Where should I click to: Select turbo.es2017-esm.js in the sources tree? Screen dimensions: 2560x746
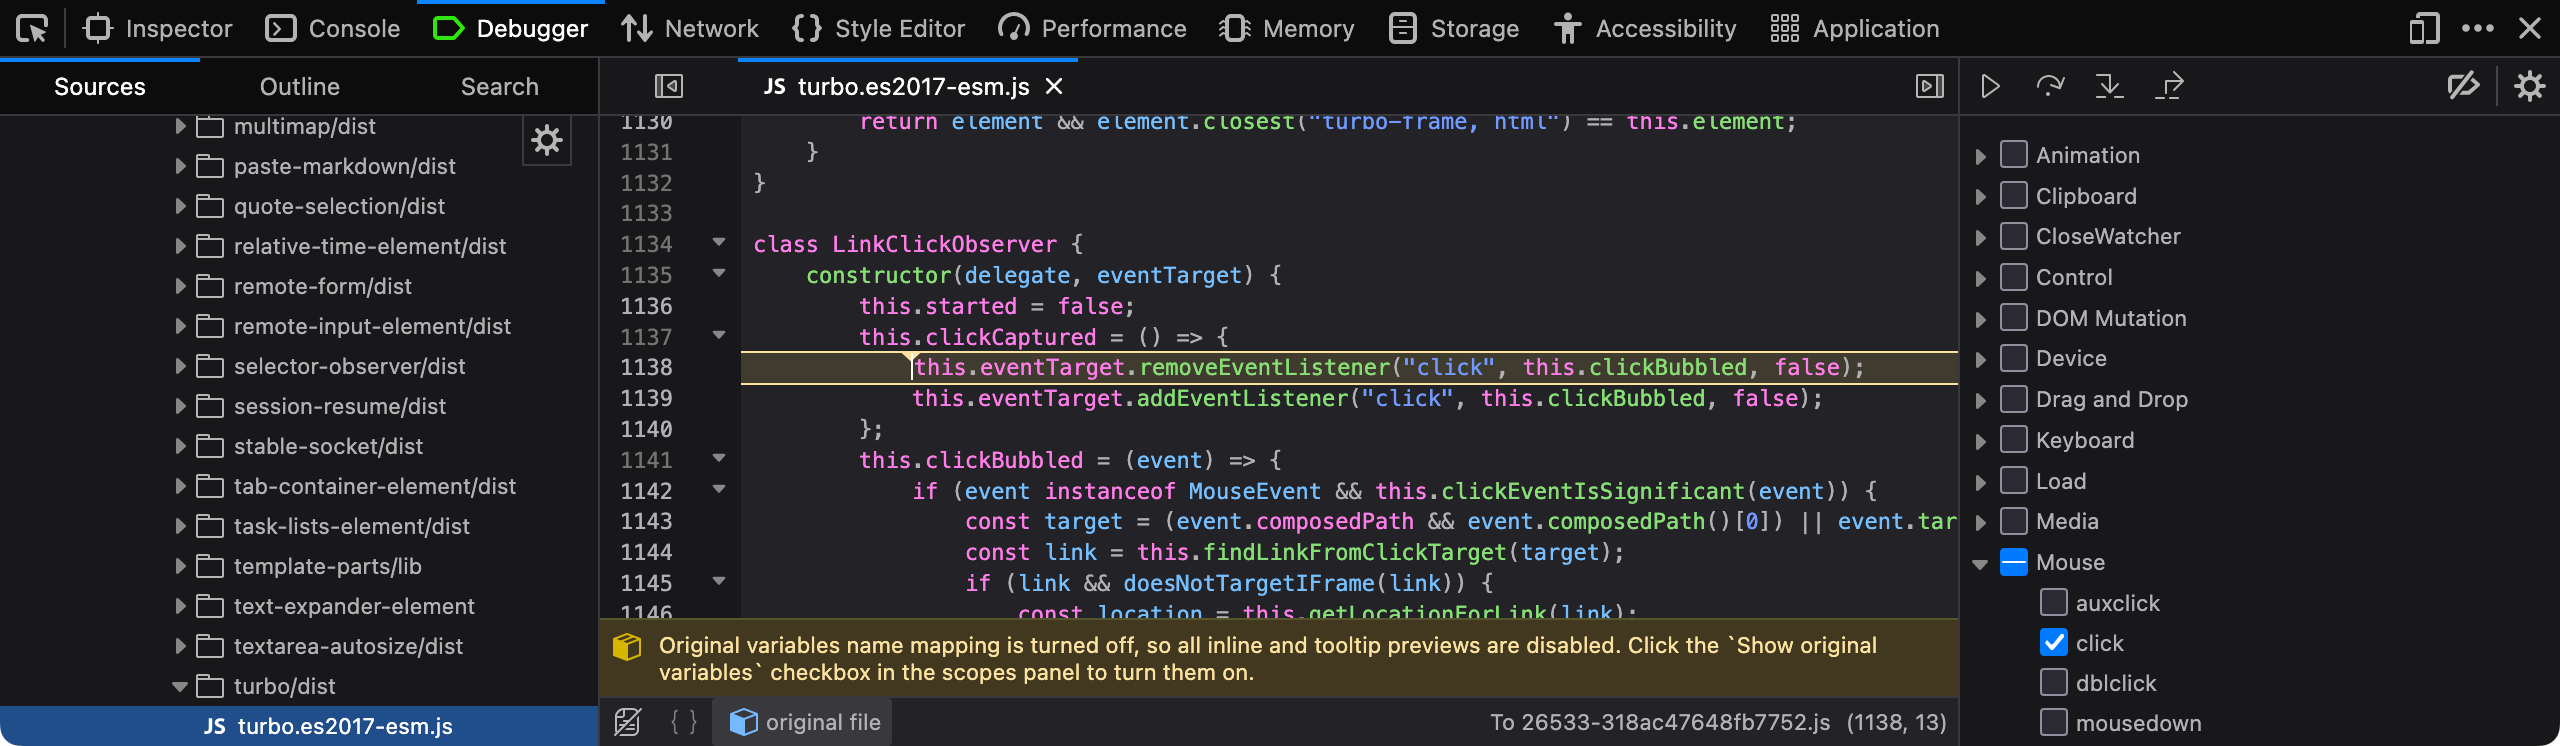pyautogui.click(x=298, y=726)
